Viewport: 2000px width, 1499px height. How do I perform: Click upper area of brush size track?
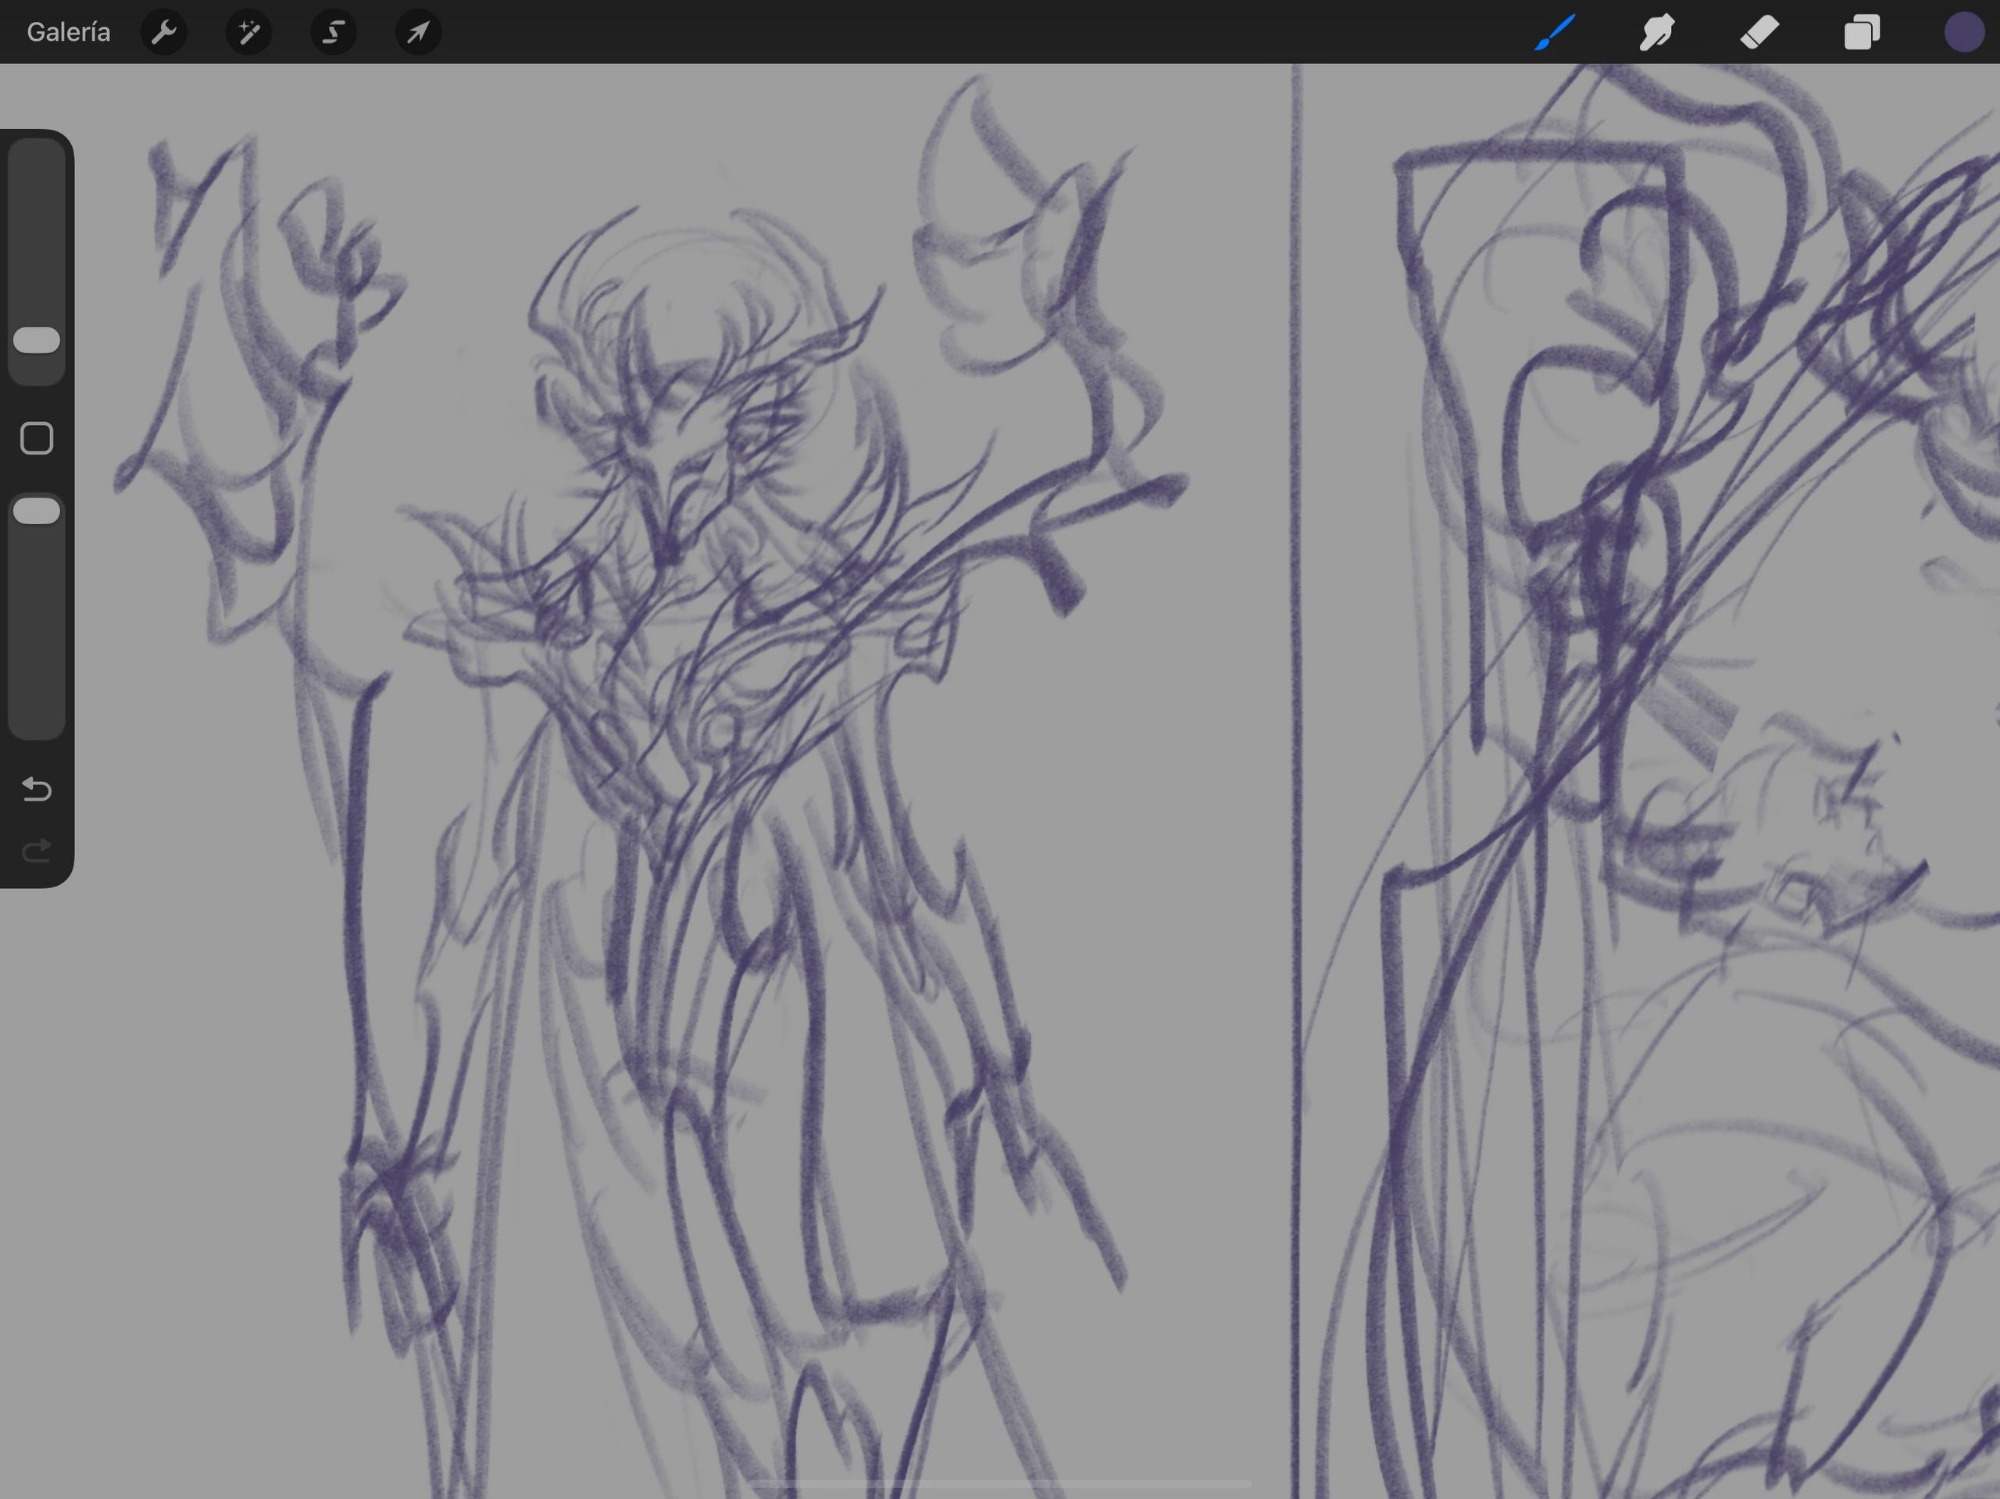[37, 220]
